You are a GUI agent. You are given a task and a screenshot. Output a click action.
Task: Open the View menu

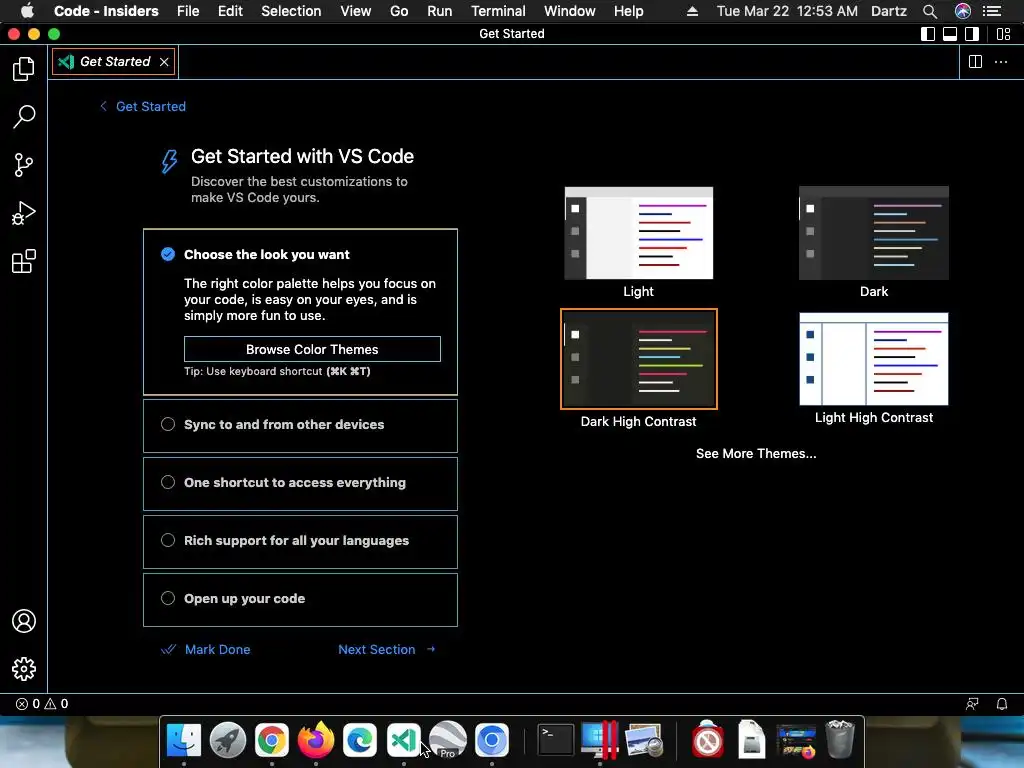[355, 11]
